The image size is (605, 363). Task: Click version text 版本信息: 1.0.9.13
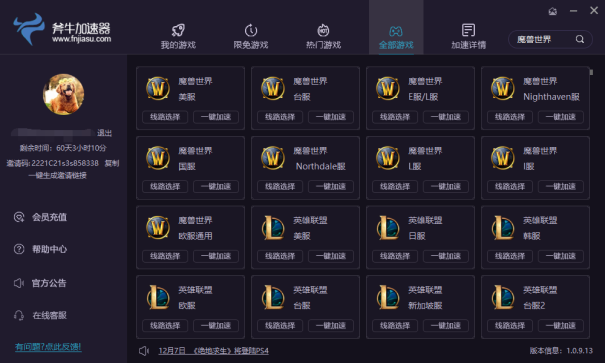point(561,351)
